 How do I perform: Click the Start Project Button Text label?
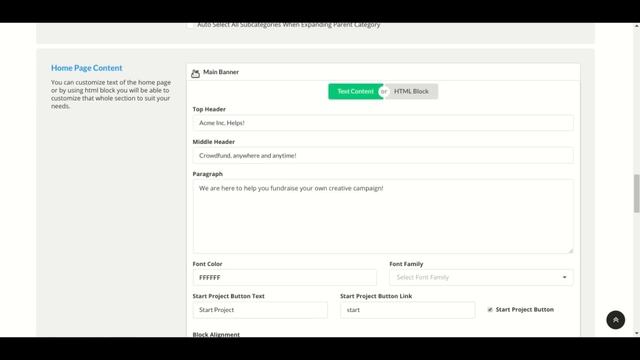[x=229, y=296]
